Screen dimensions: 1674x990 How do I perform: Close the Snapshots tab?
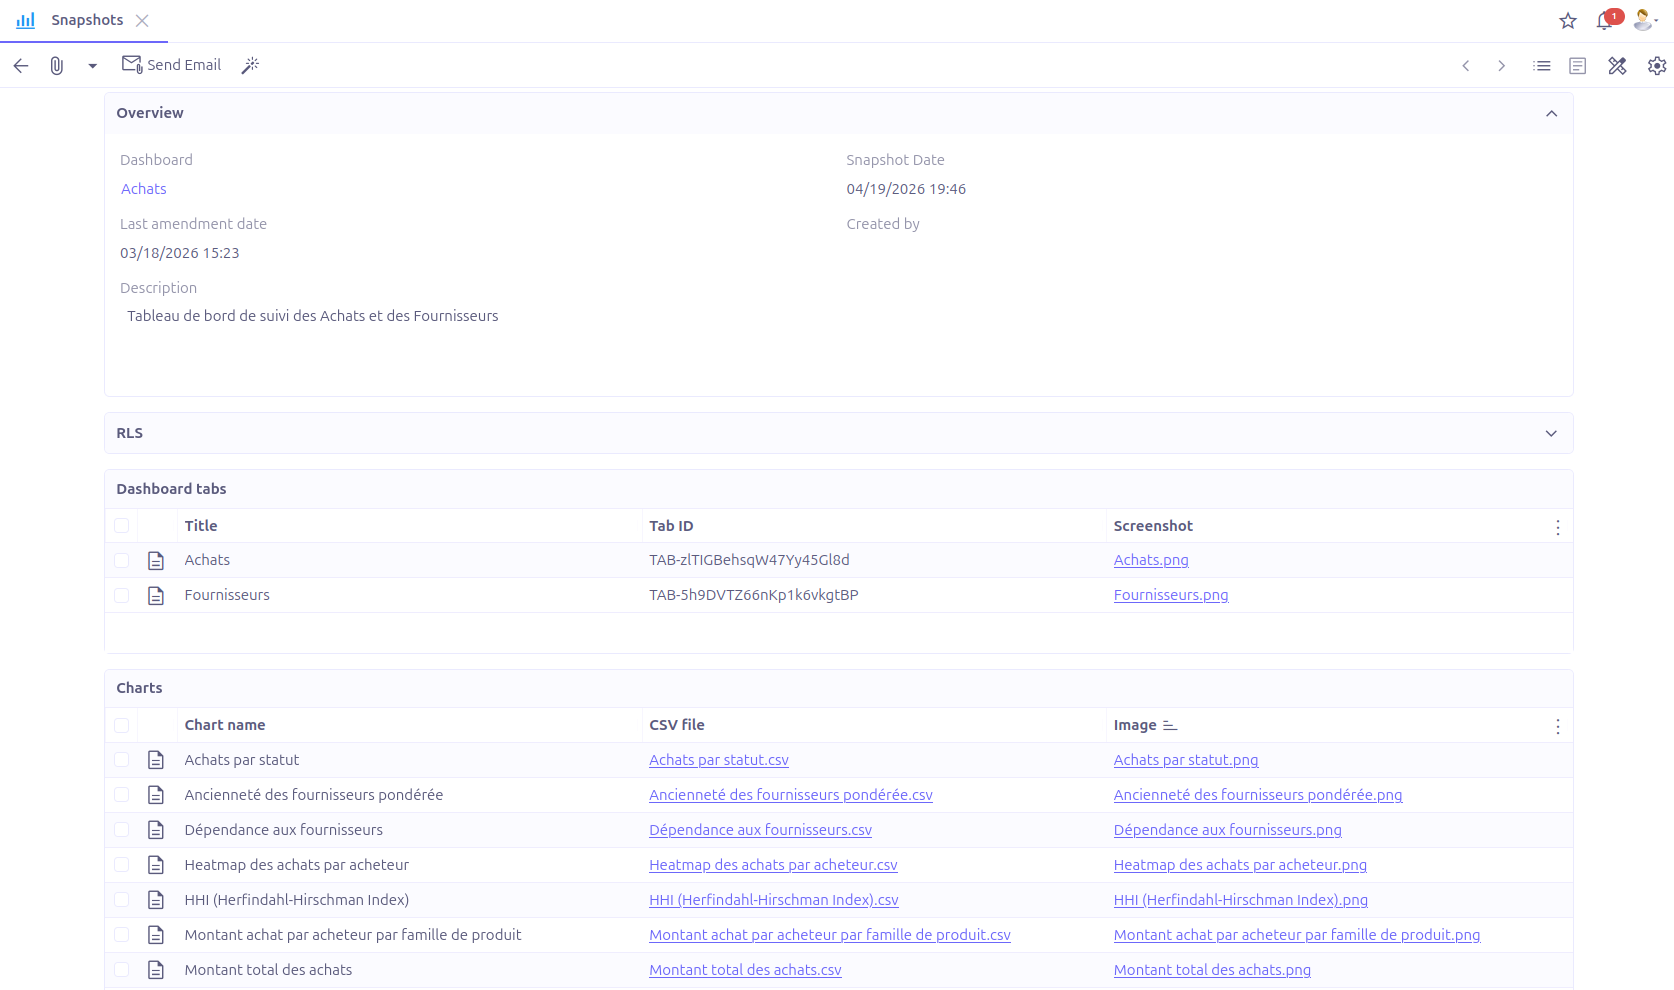point(142,21)
